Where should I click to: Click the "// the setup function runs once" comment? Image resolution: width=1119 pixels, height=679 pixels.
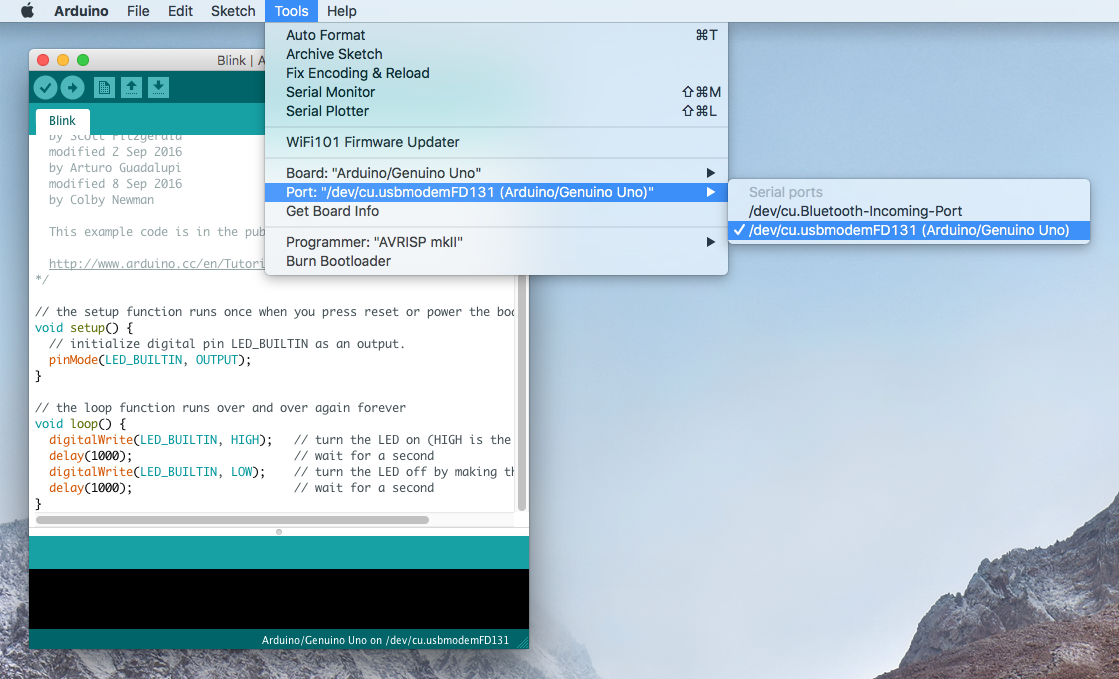275,311
